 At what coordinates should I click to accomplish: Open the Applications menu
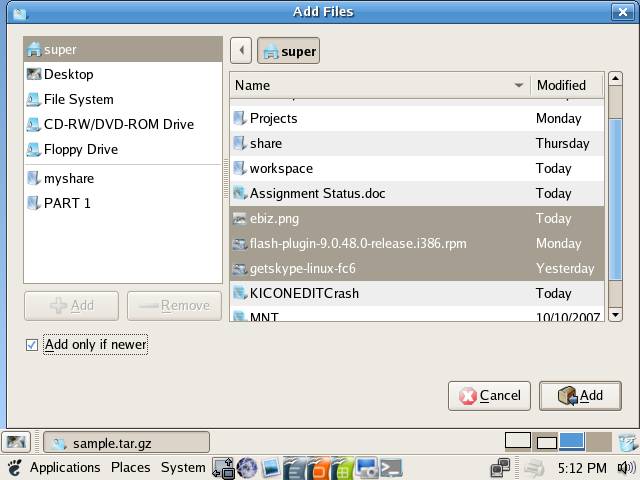pos(64,467)
